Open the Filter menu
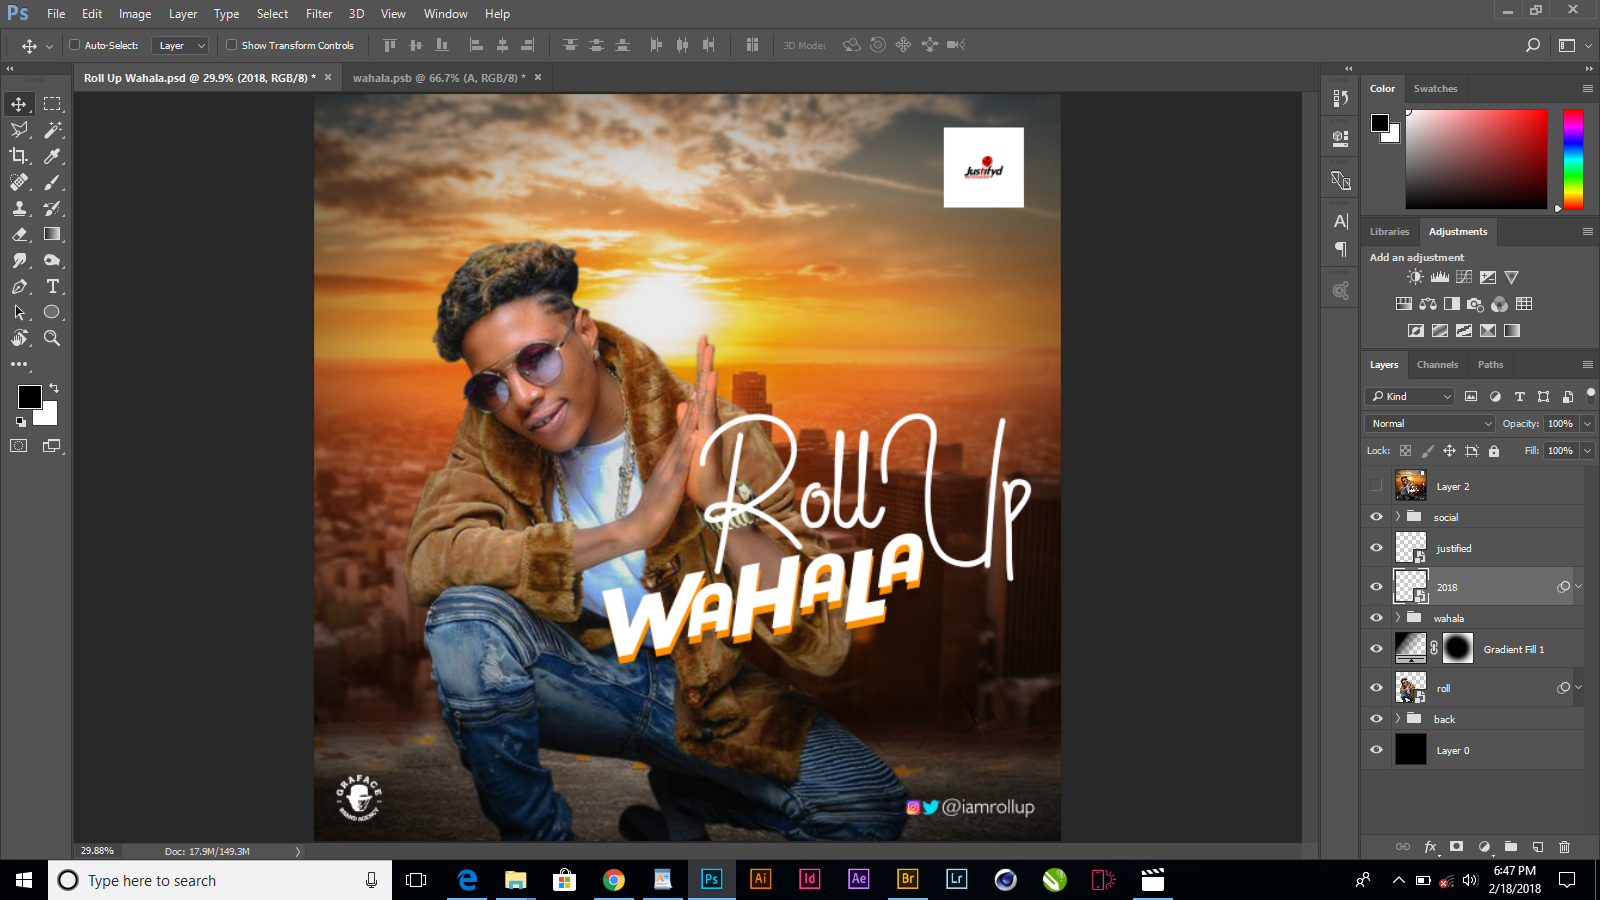Viewport: 1600px width, 900px height. coord(318,13)
